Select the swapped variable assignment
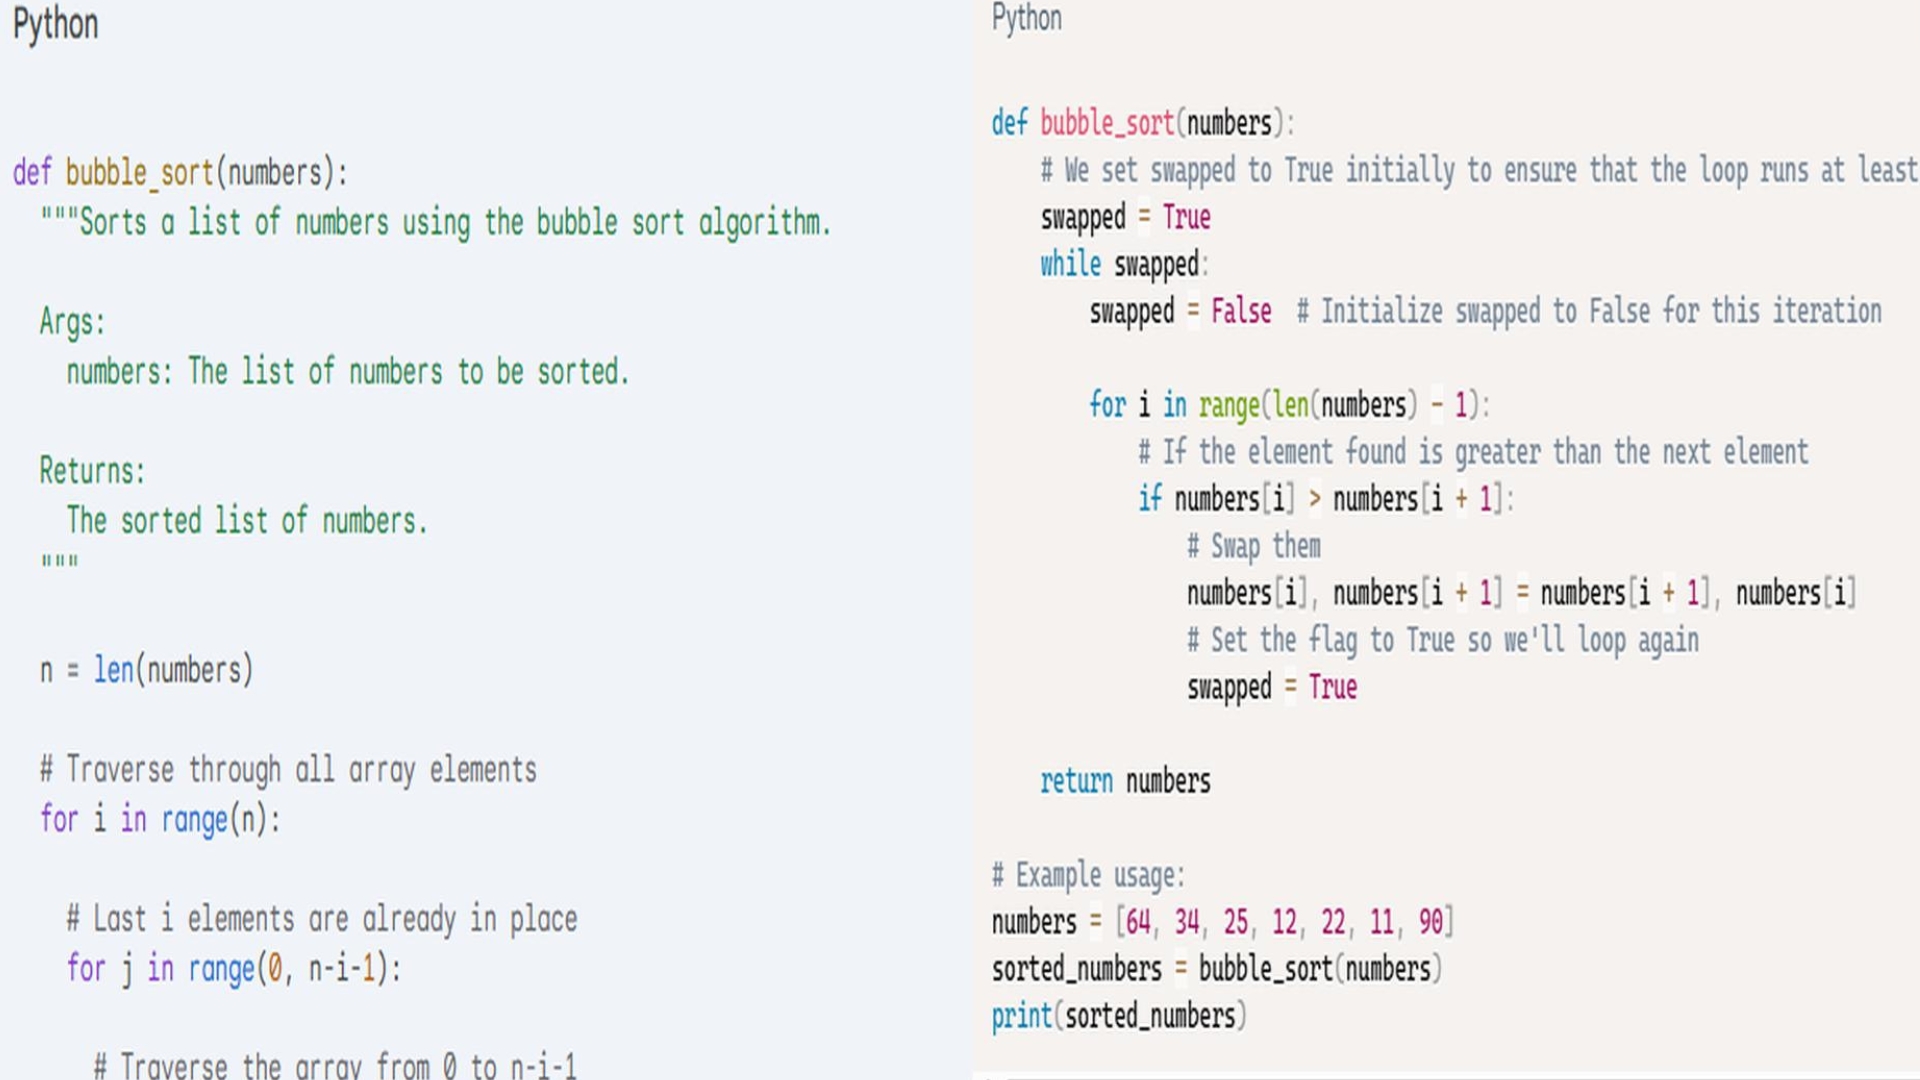Image resolution: width=1920 pixels, height=1080 pixels. click(x=1125, y=218)
